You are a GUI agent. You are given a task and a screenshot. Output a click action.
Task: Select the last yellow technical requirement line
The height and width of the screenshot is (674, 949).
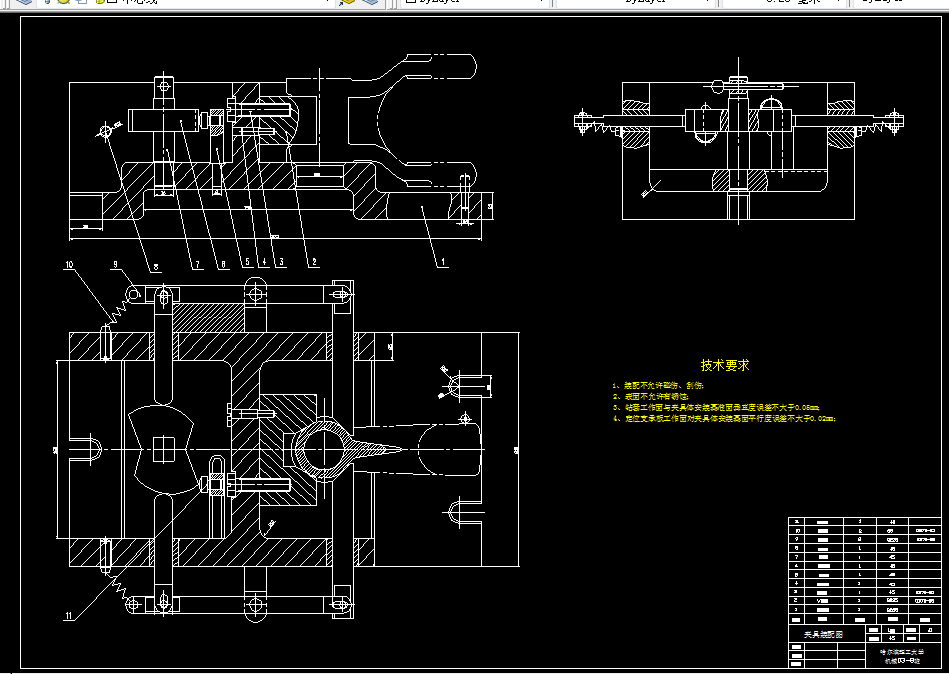[x=724, y=420]
